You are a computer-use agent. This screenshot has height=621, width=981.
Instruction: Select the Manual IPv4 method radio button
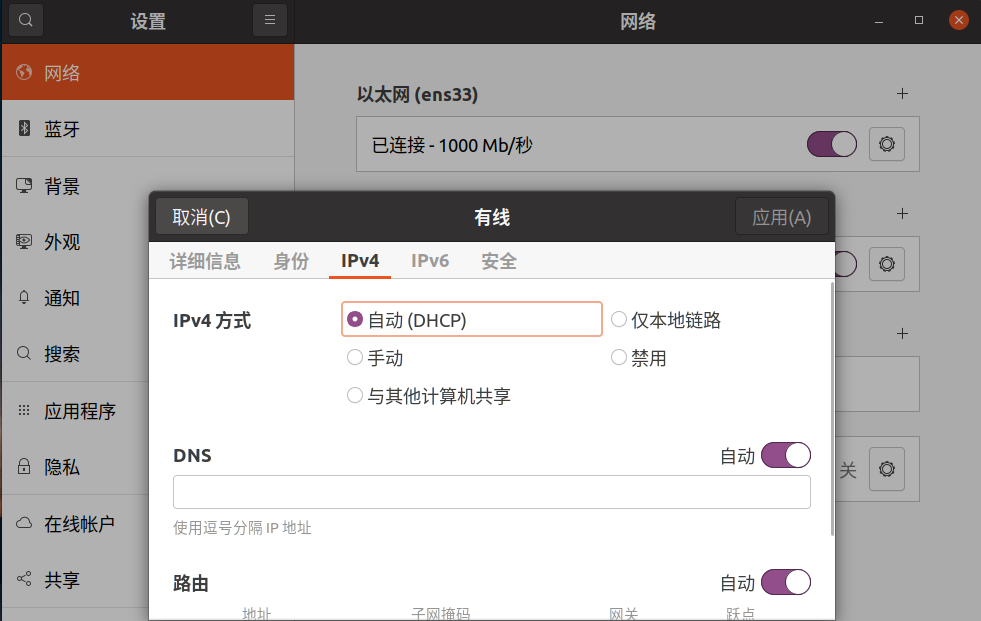(355, 358)
